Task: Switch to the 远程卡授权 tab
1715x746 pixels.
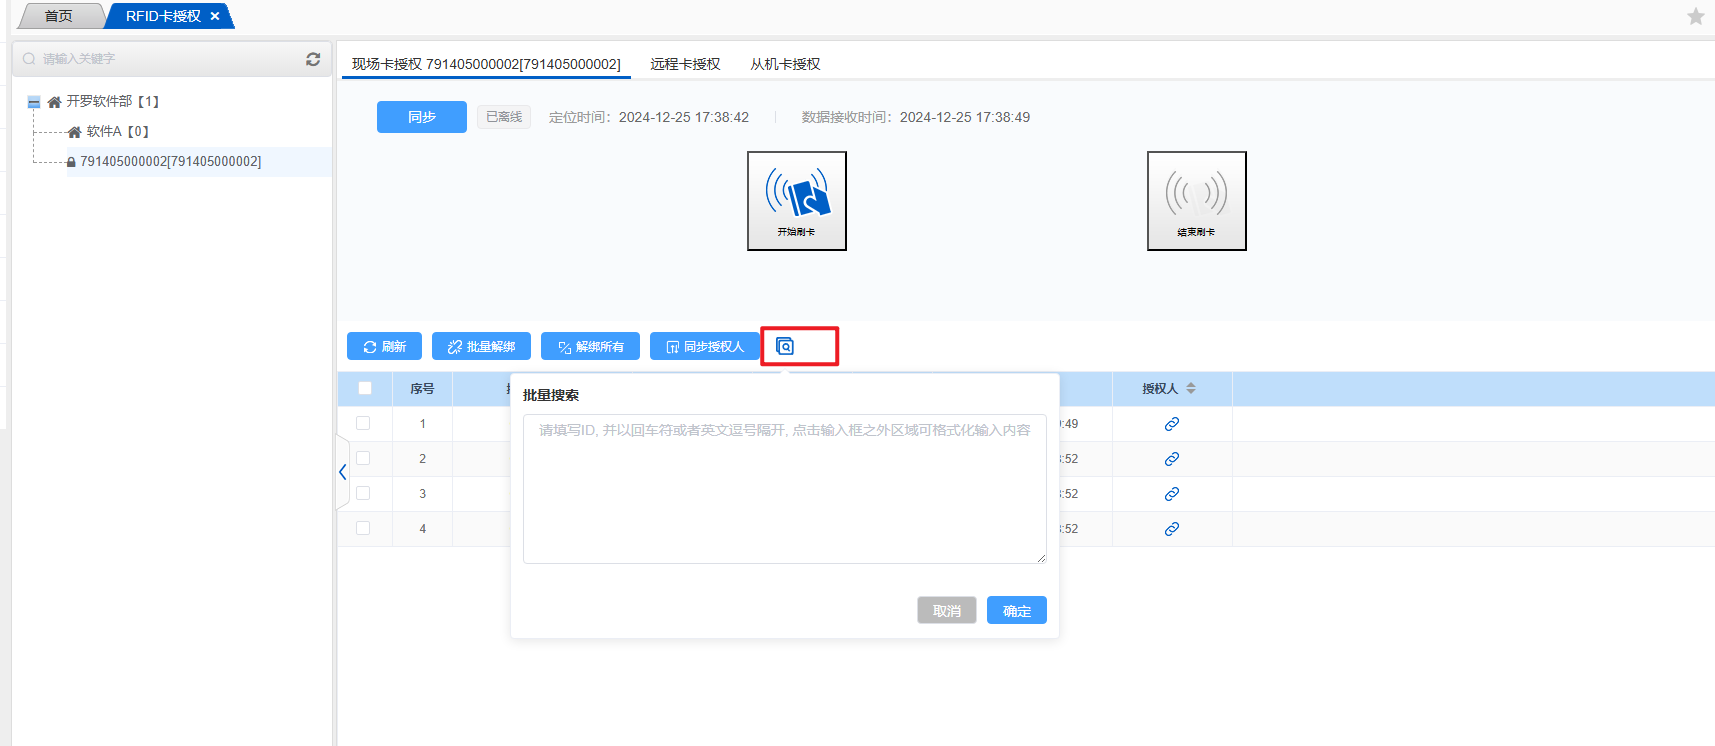Action: point(685,64)
